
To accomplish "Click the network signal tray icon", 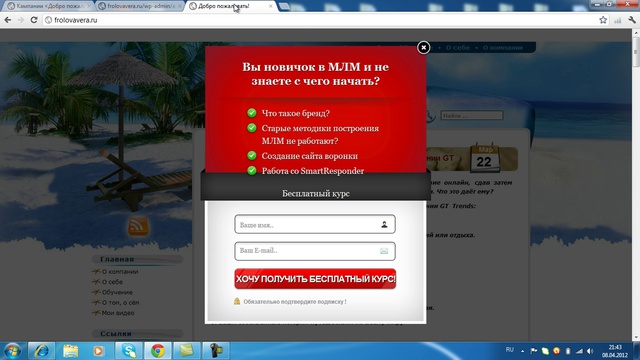I will click(x=579, y=351).
